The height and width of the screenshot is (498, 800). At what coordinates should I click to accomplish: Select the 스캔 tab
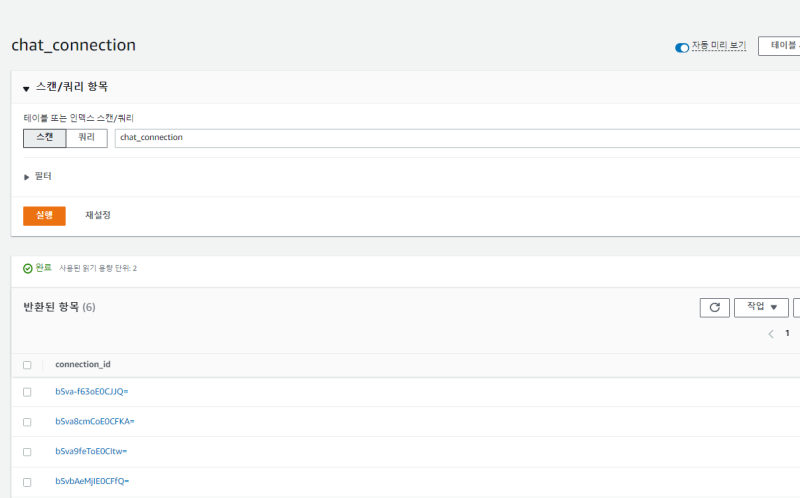point(45,137)
